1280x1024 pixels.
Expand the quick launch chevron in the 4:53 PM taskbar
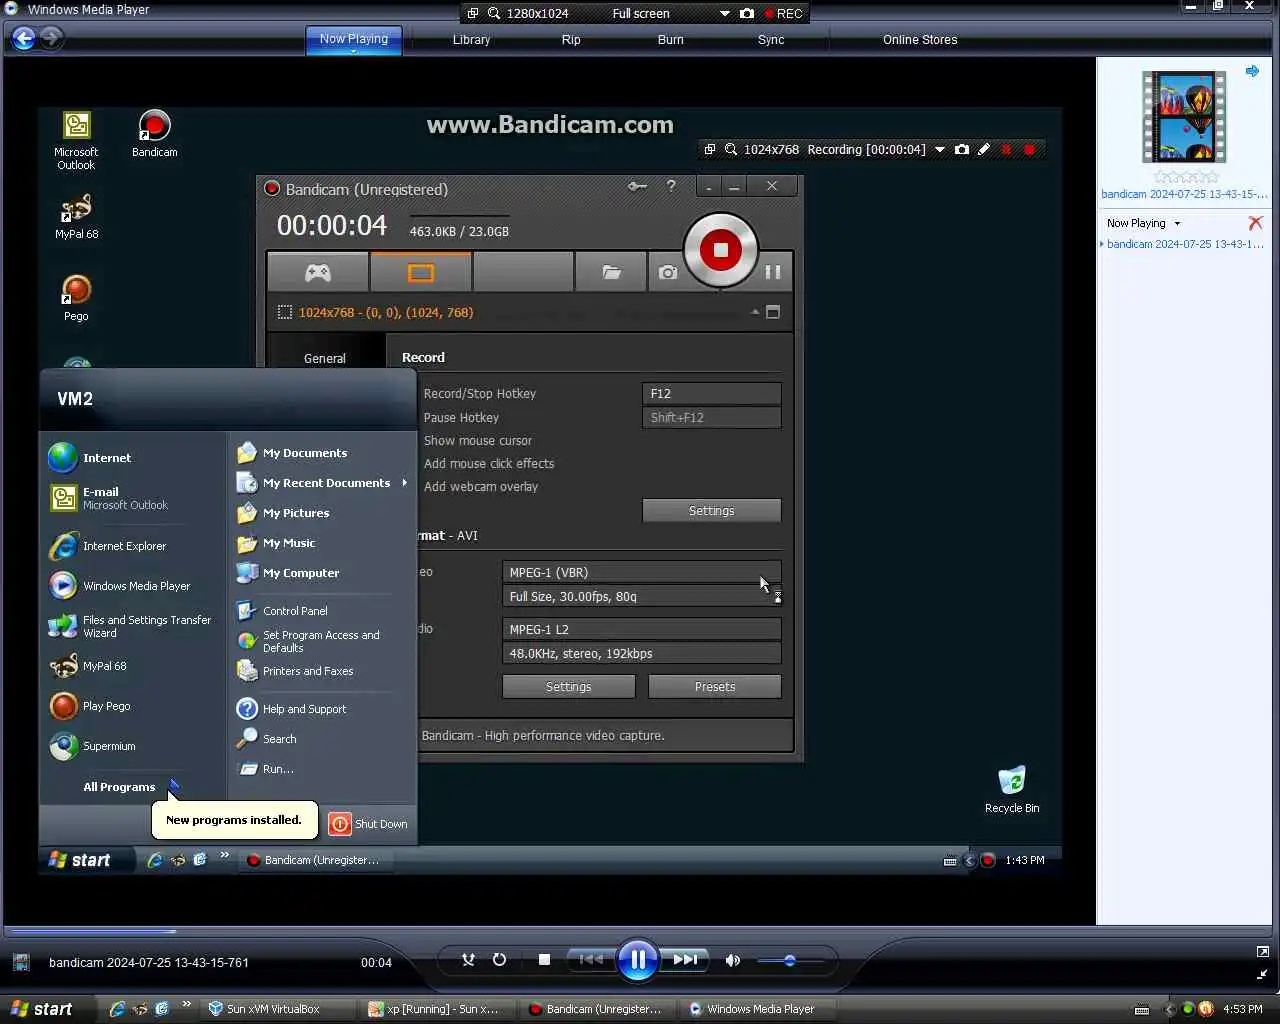(x=187, y=1004)
